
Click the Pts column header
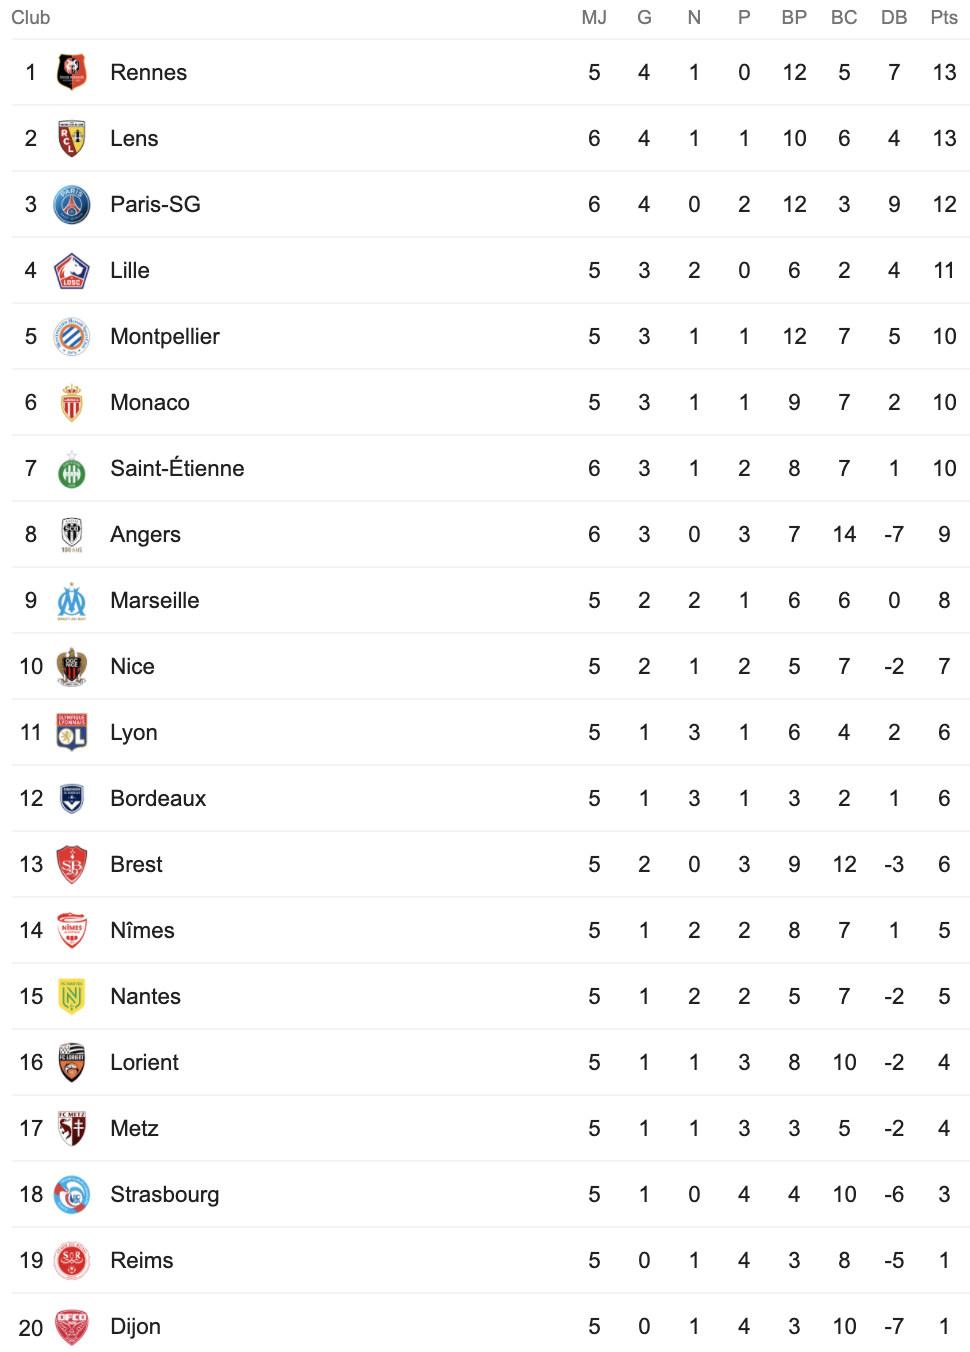[944, 17]
